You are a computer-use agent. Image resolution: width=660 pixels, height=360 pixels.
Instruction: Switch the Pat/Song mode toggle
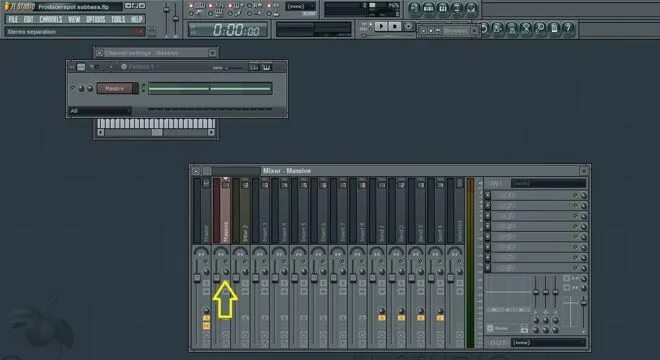(370, 27)
